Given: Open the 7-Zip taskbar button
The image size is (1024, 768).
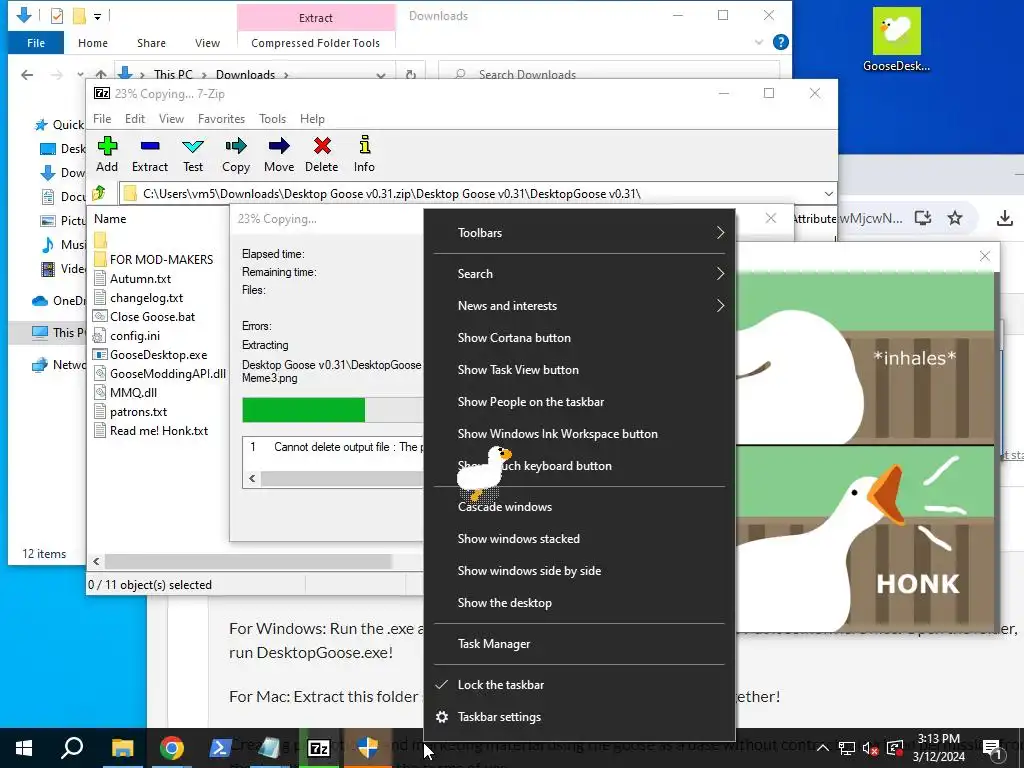Looking at the screenshot, I should [319, 748].
